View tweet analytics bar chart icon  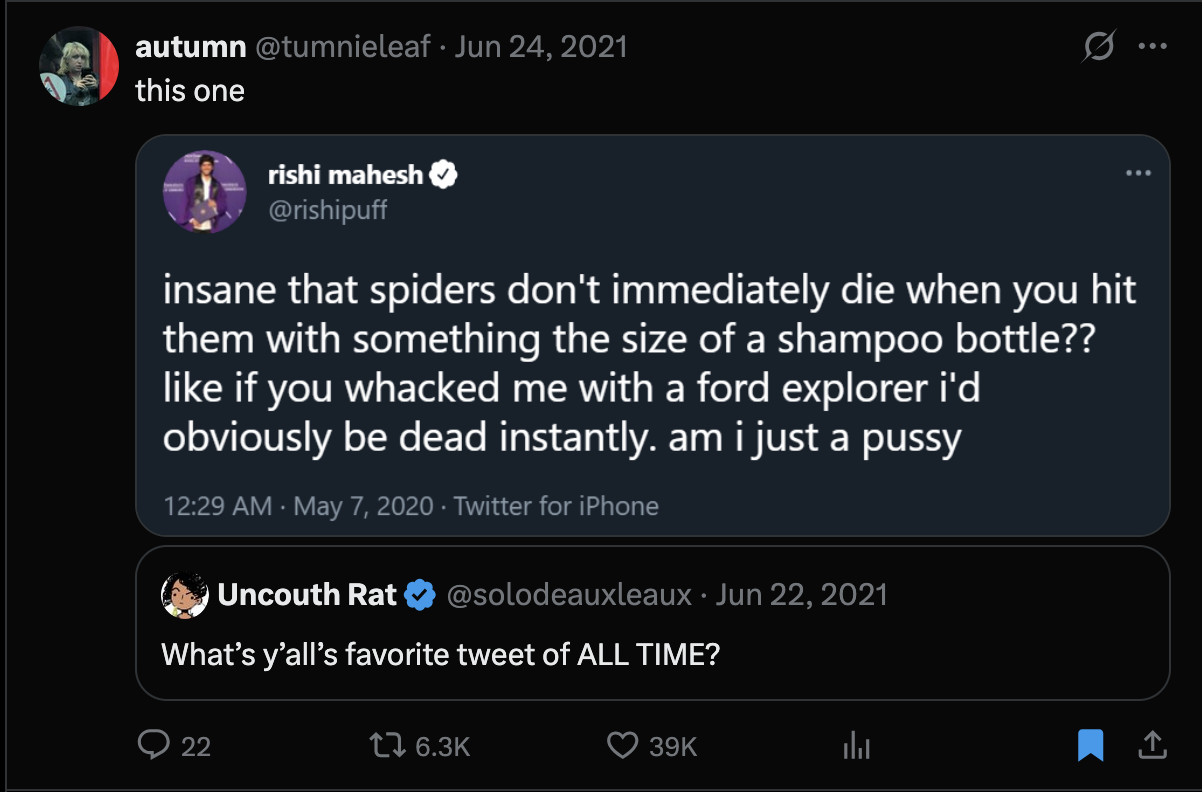856,745
